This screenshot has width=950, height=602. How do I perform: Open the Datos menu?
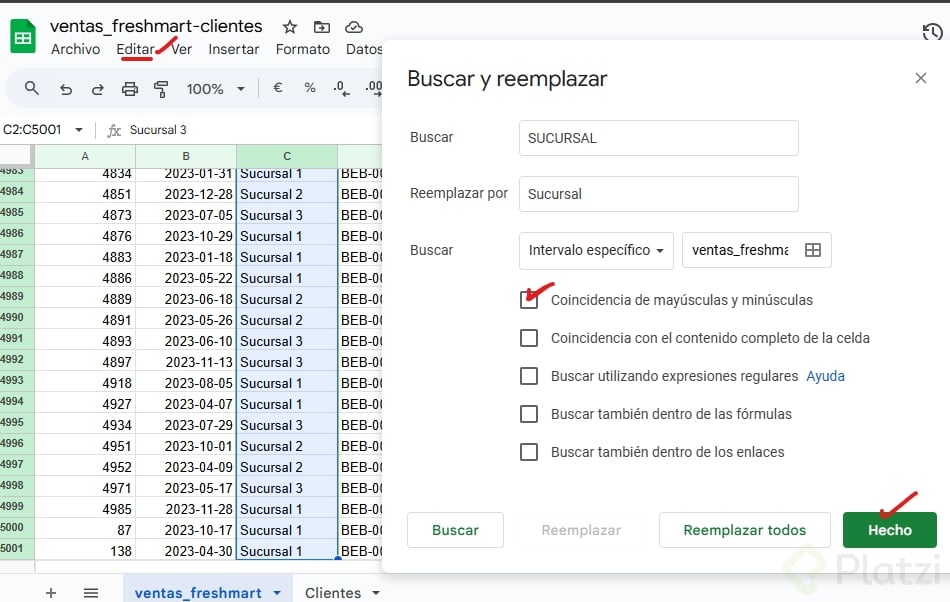(x=364, y=49)
